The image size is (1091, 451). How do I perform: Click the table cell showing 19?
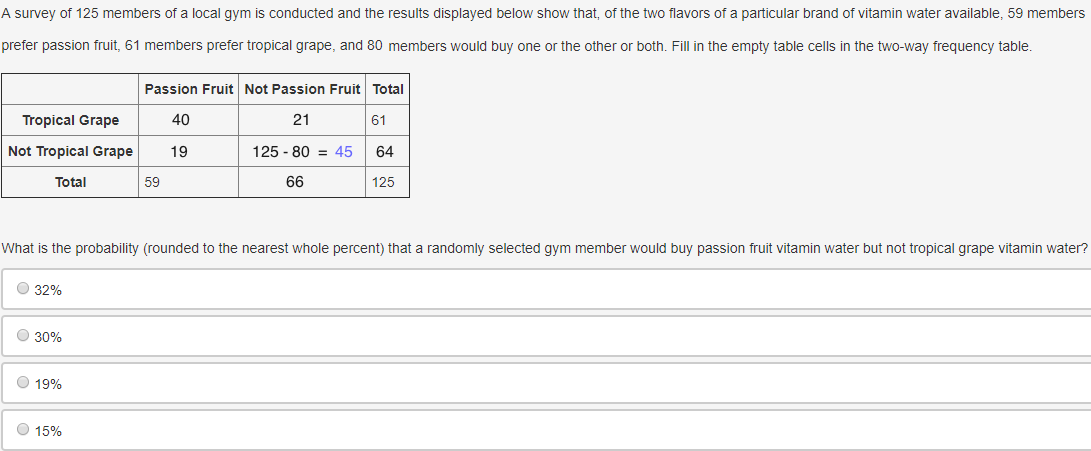pos(179,152)
